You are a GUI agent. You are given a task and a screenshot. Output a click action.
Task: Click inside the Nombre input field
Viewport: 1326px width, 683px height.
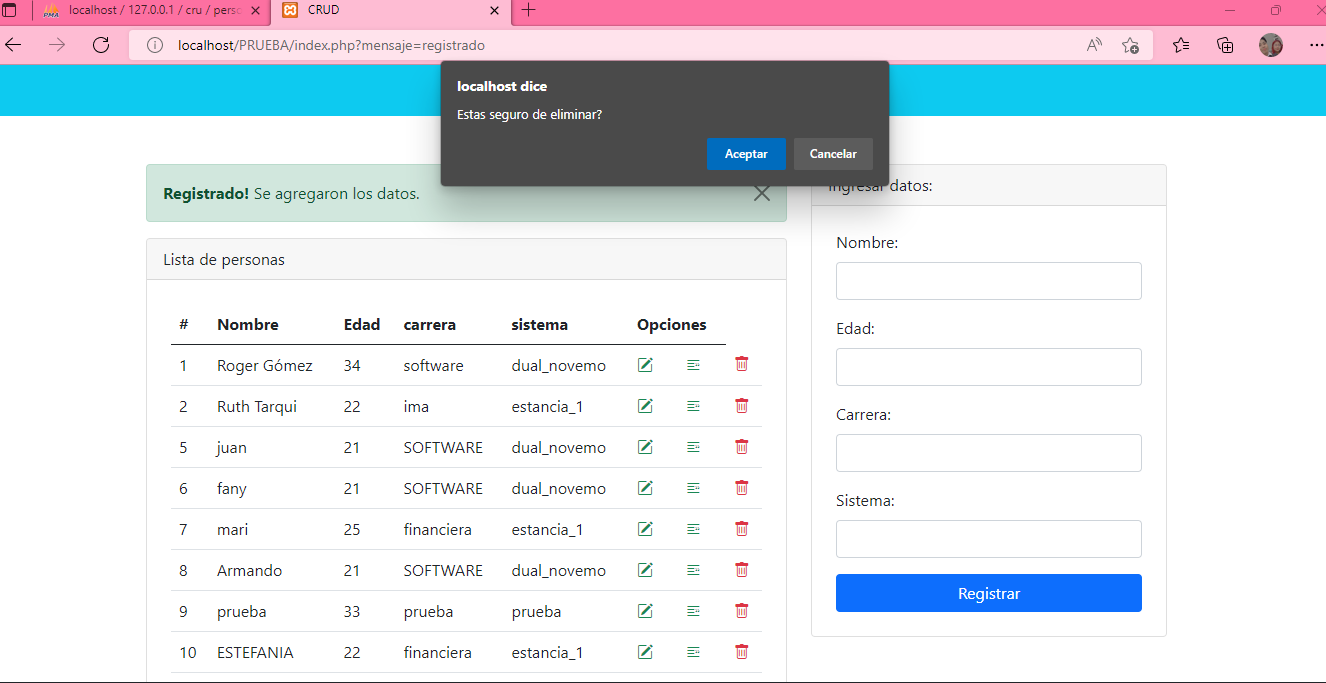[988, 280]
